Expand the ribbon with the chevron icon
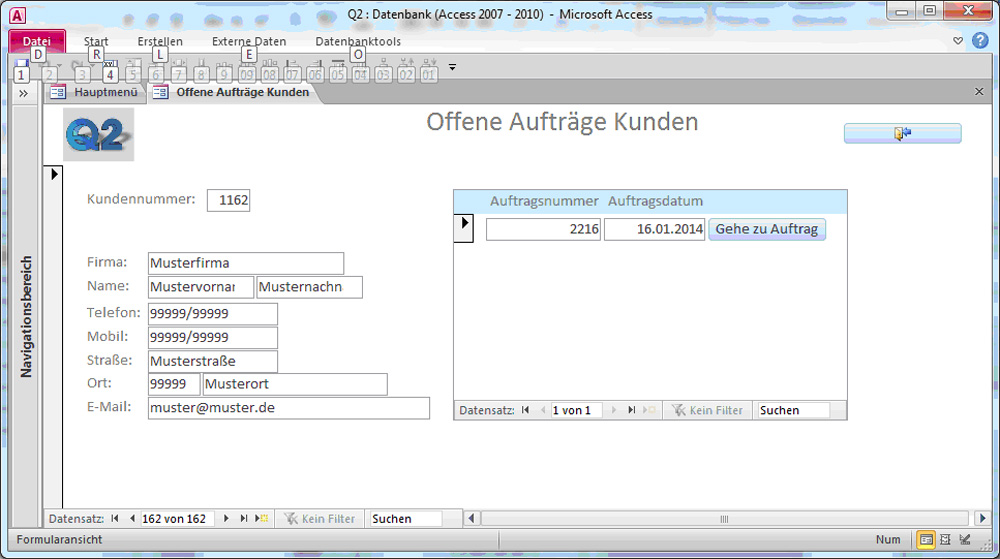The height and width of the screenshot is (559, 1000). click(958, 41)
